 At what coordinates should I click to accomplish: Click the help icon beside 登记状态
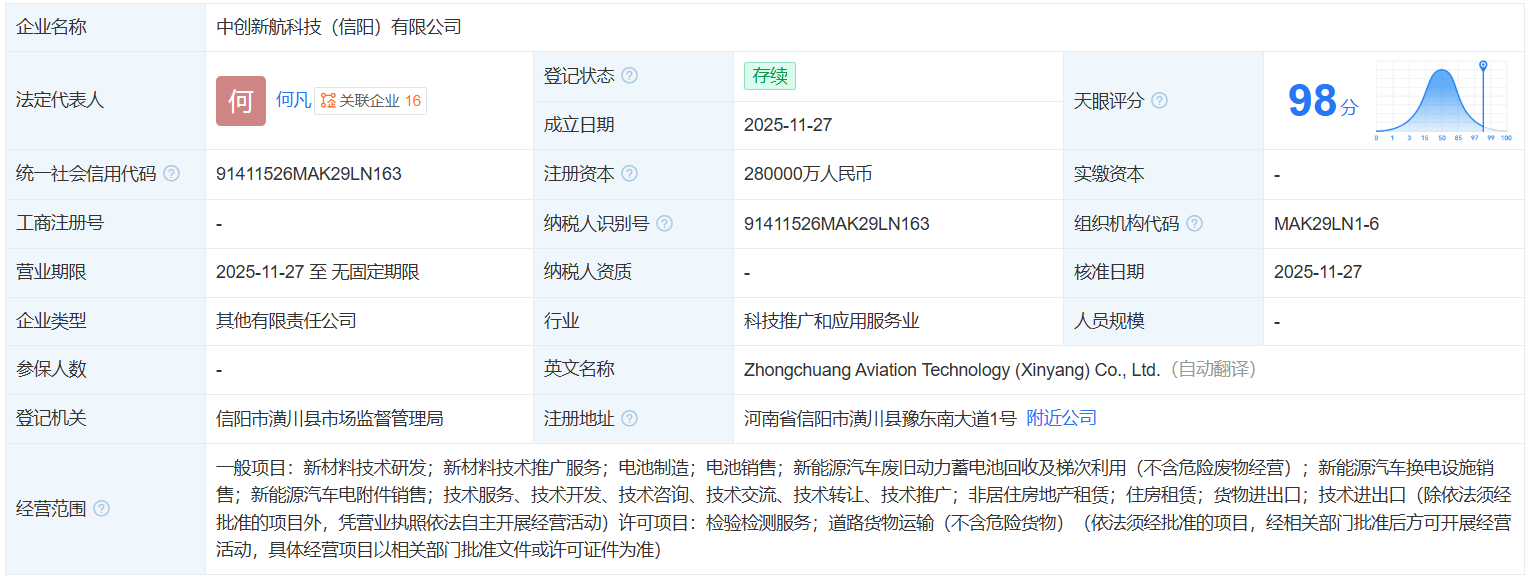[629, 76]
